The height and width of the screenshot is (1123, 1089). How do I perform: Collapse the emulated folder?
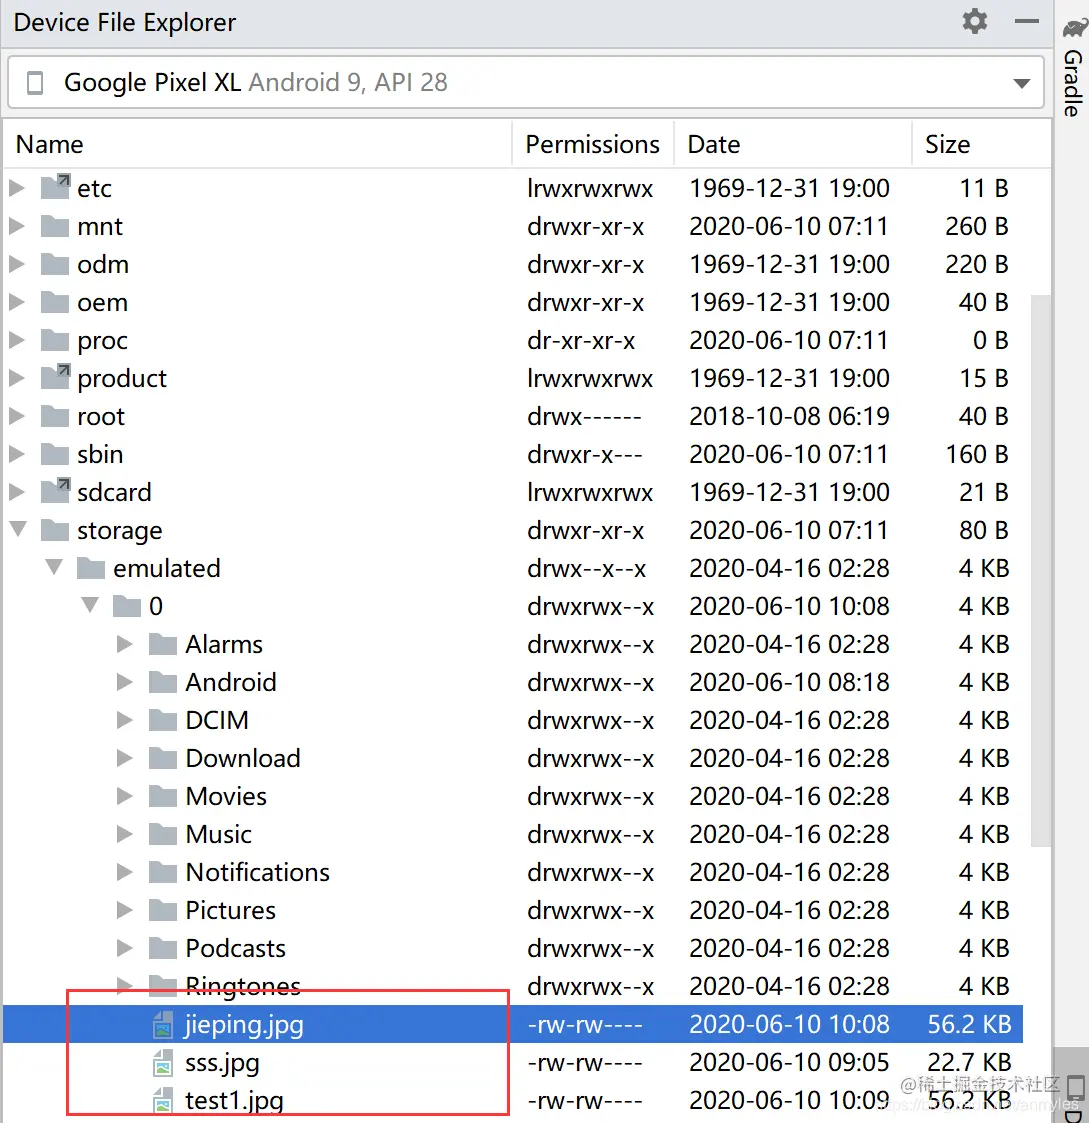point(54,567)
